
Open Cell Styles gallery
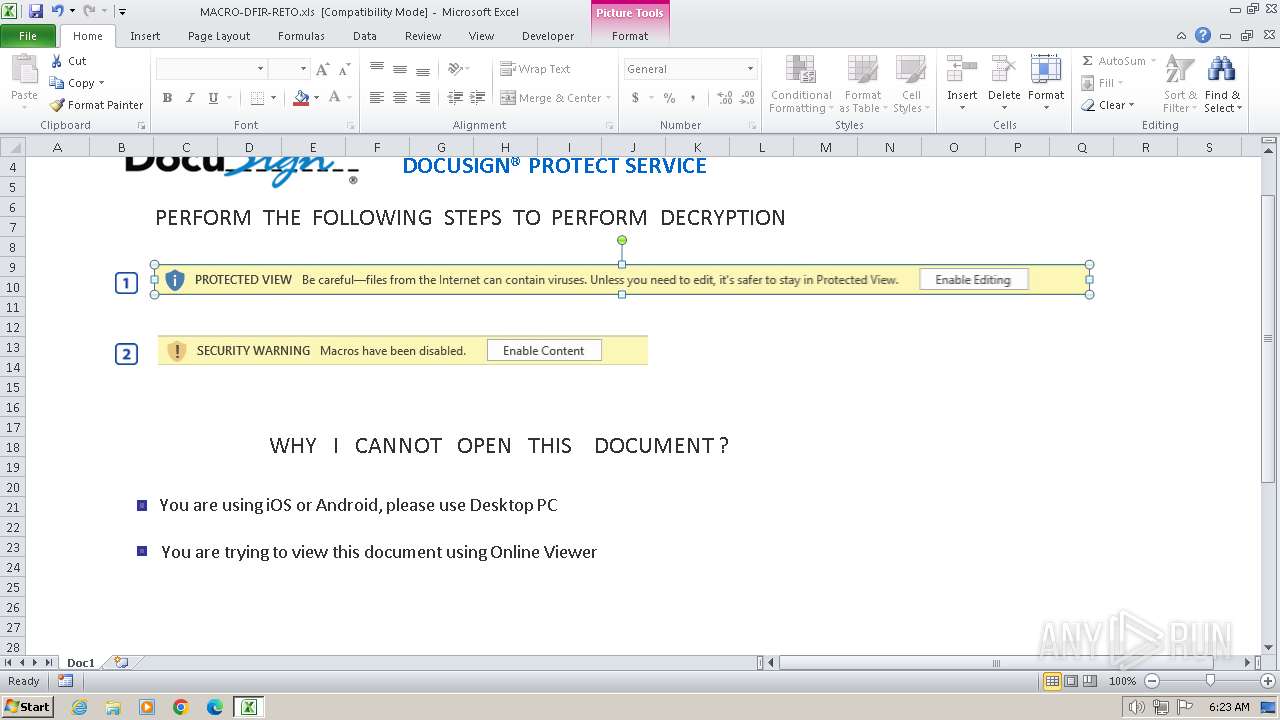pyautogui.click(x=910, y=84)
